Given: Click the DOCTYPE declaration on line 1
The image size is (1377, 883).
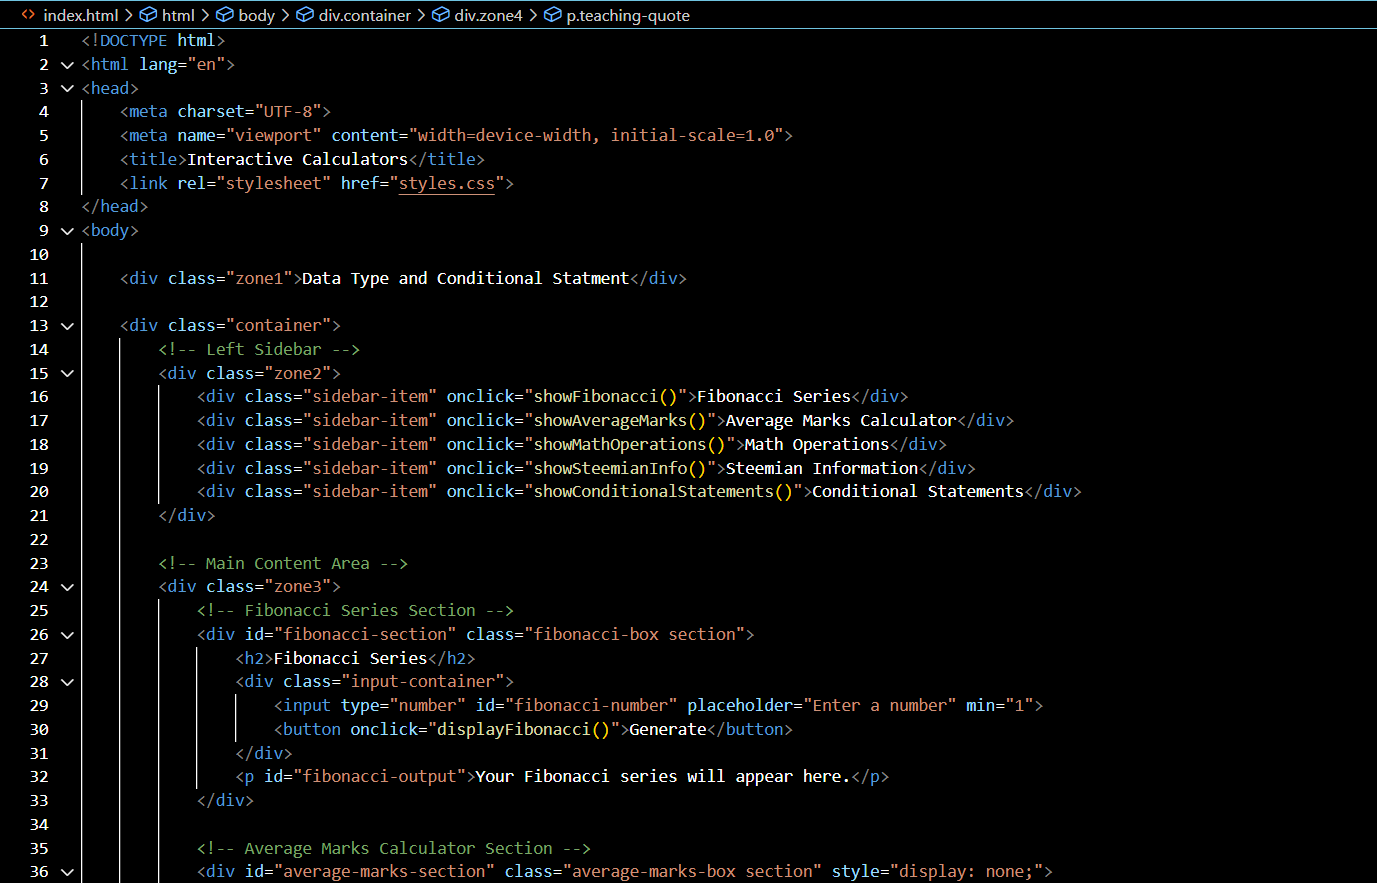Looking at the screenshot, I should [x=153, y=41].
